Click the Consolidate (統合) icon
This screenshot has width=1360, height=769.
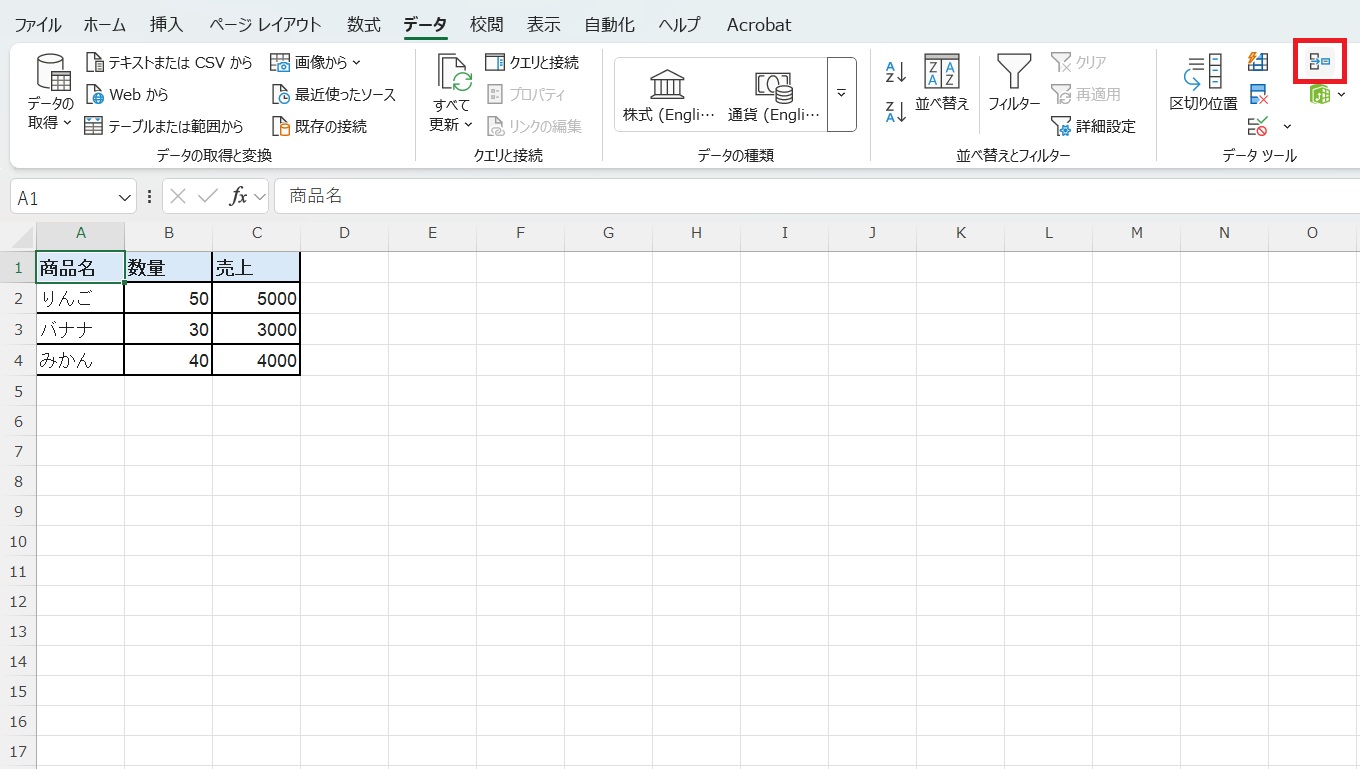pos(1320,62)
